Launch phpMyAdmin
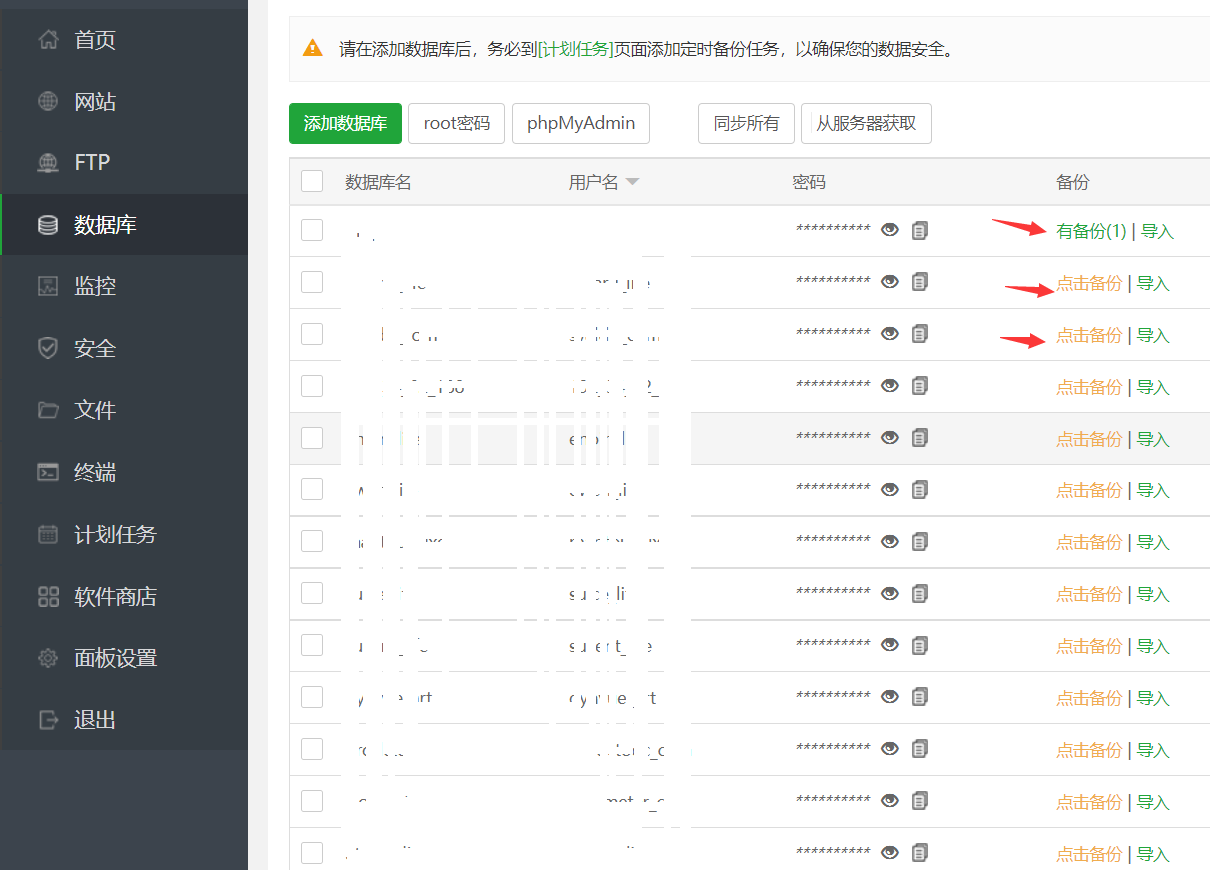Viewport: 1210px width, 870px height. [581, 124]
